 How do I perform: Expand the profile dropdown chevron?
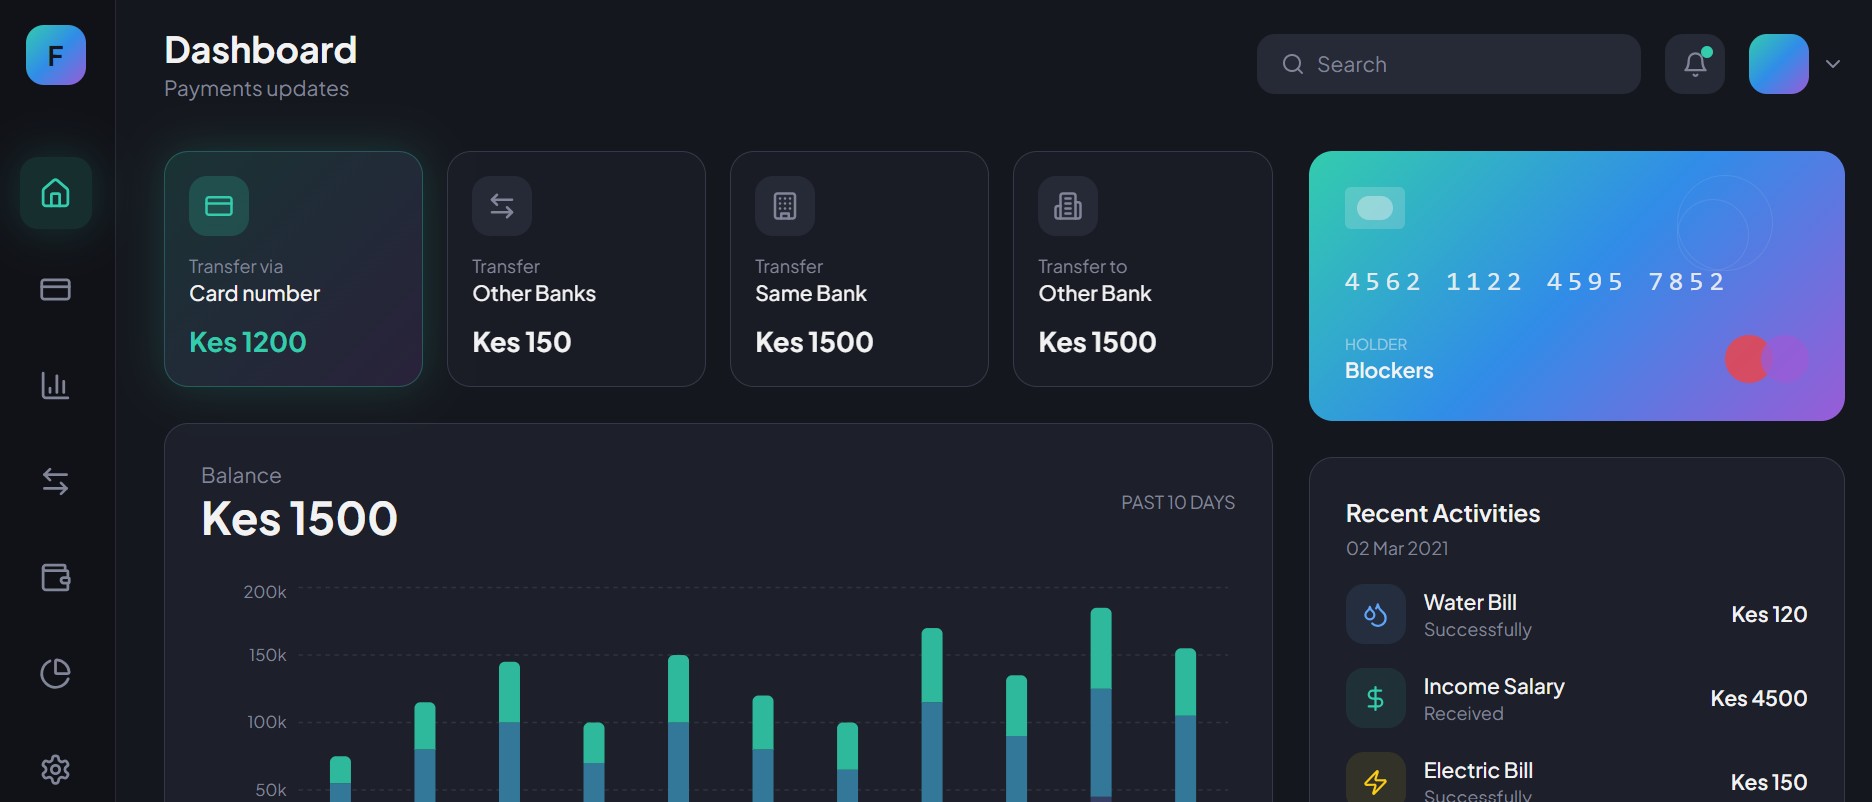tap(1833, 64)
